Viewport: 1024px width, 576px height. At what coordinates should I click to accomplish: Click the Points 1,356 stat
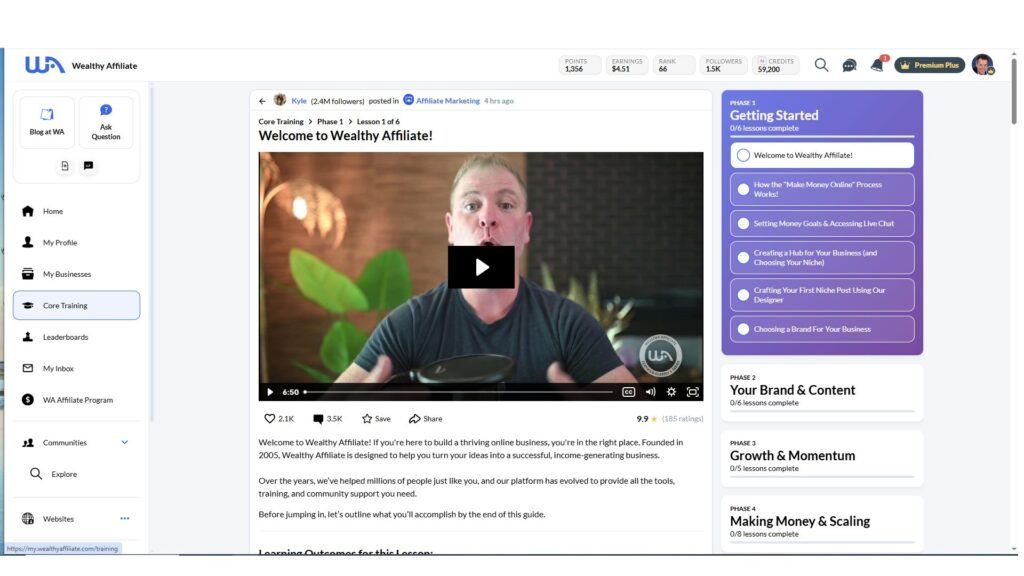[x=580, y=65]
